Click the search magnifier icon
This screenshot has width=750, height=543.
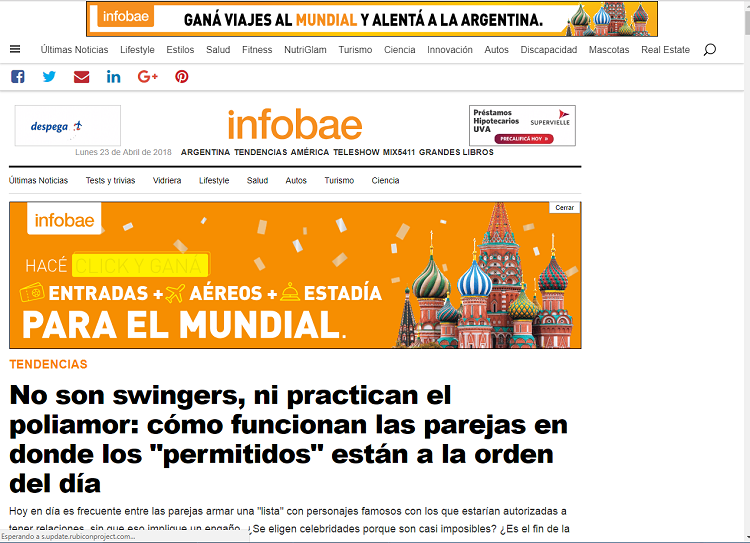(710, 49)
